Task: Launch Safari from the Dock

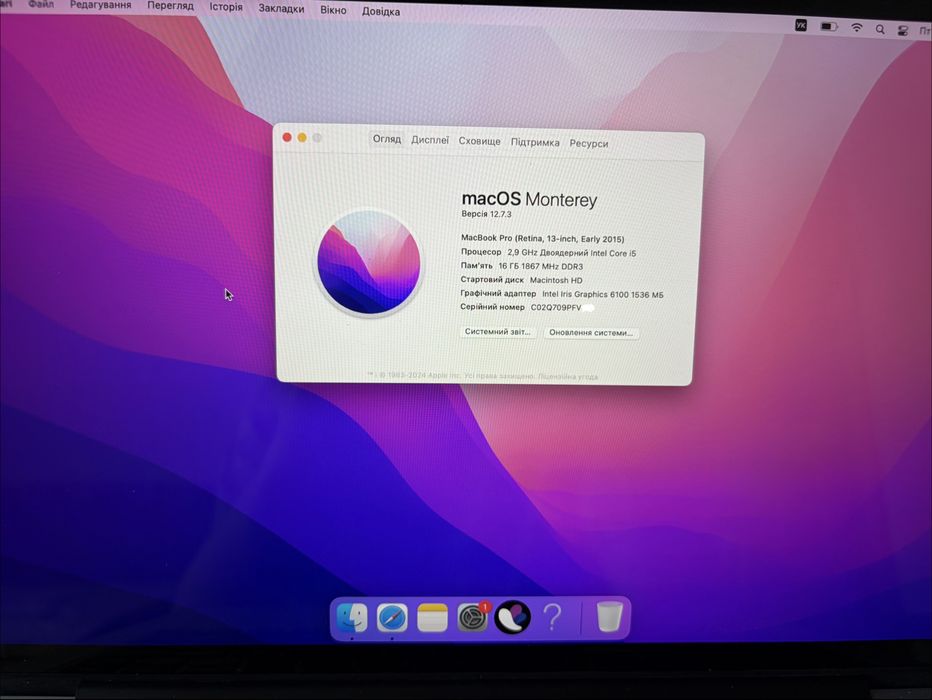Action: pos(392,618)
